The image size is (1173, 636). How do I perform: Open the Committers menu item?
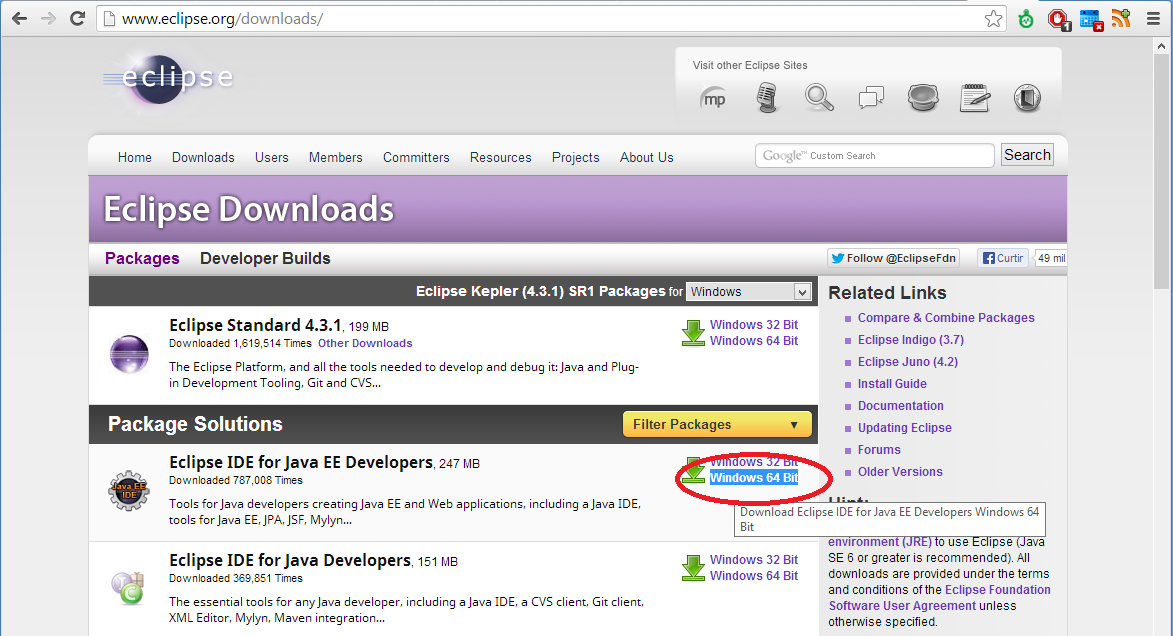coord(417,157)
